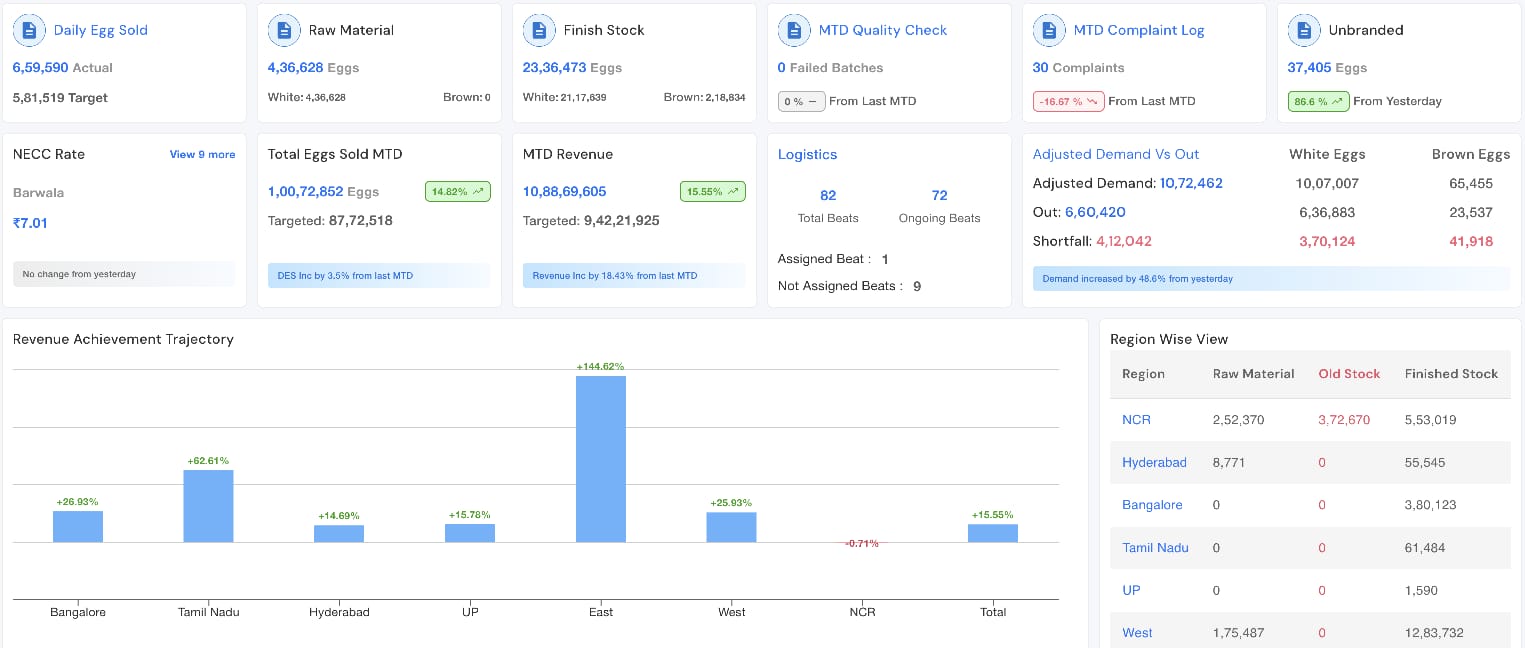Click the Bangalore revenue bar

78,527
